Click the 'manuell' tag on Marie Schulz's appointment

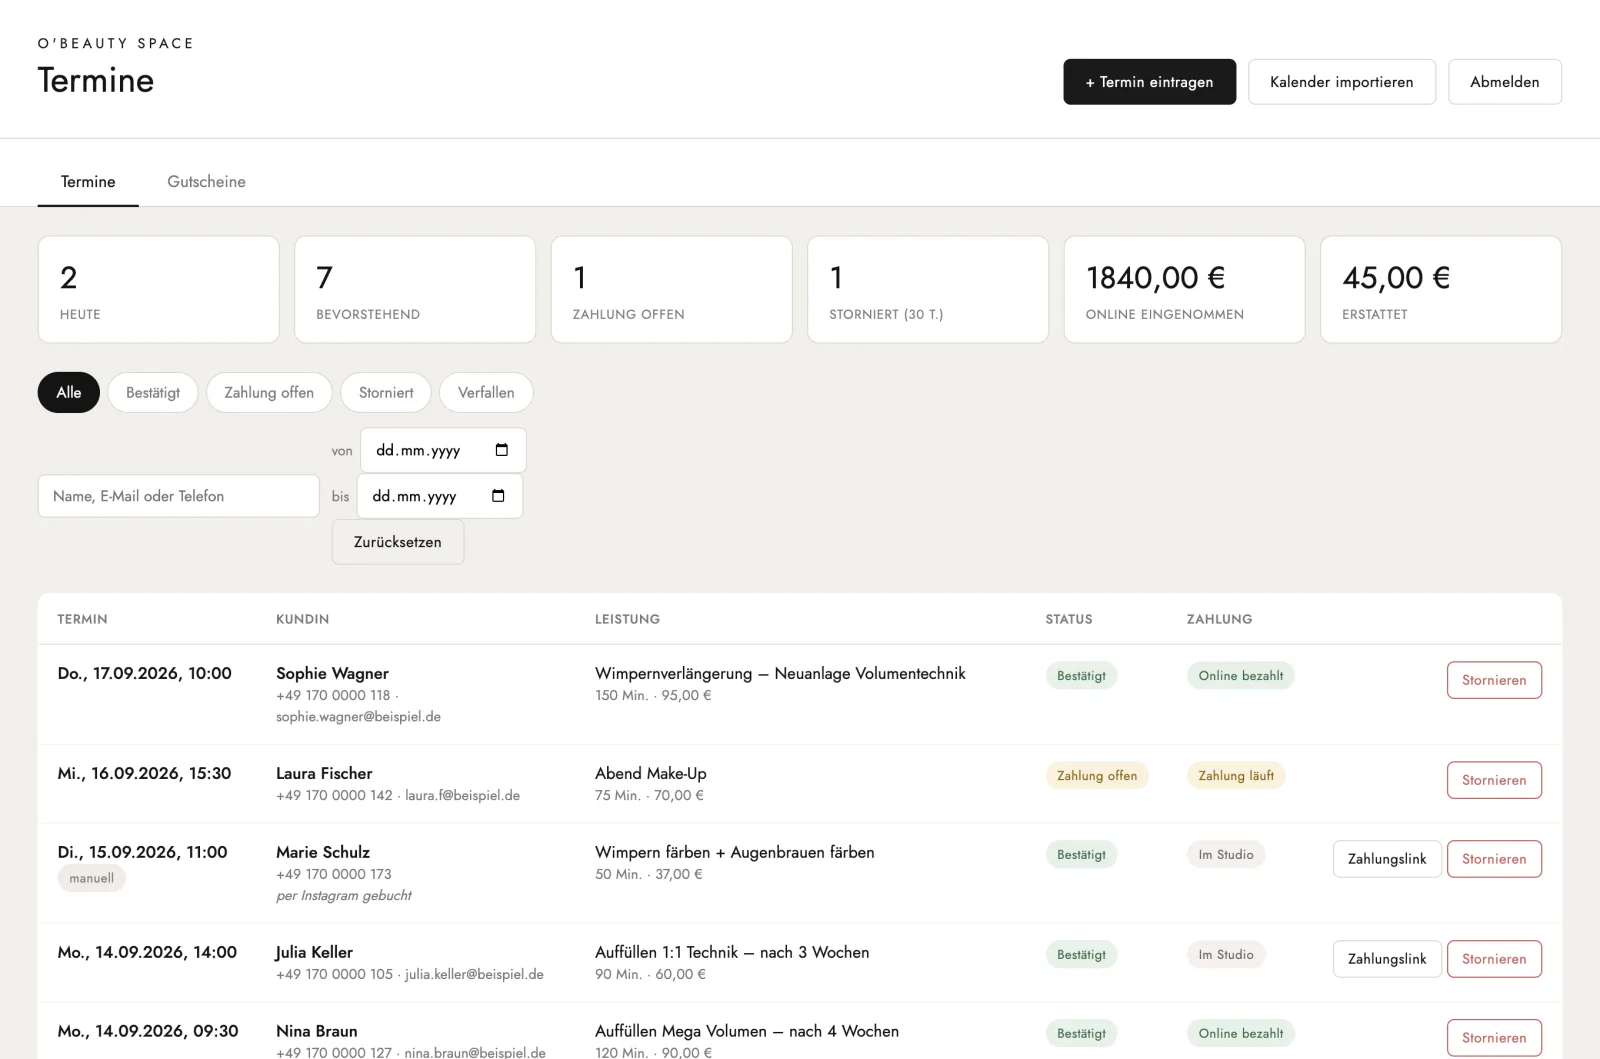point(91,879)
